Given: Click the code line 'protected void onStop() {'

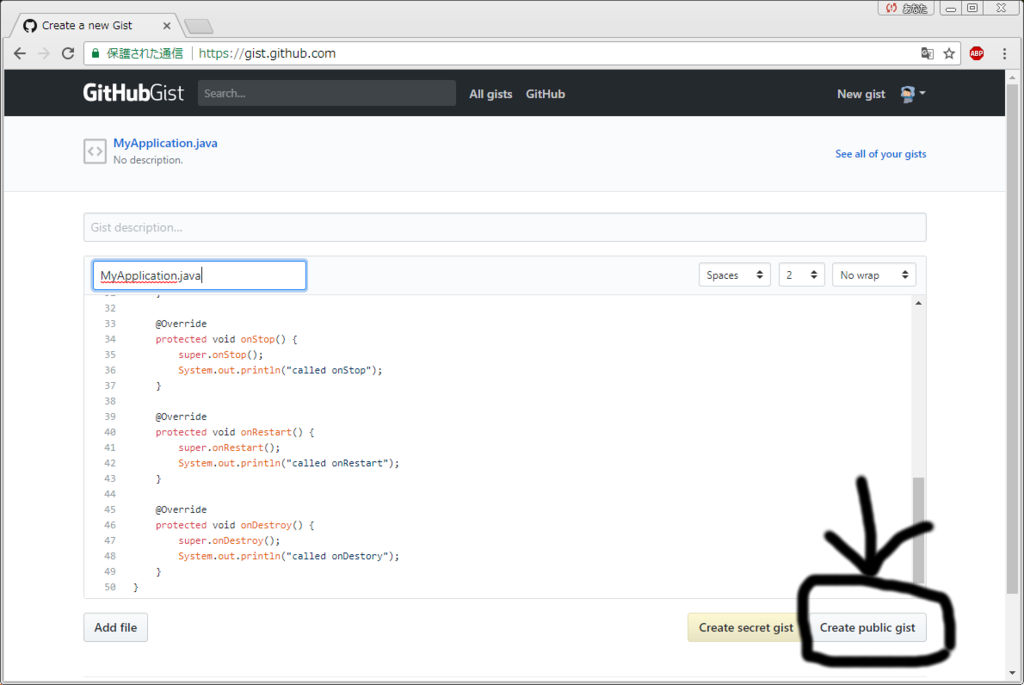Looking at the screenshot, I should click(226, 339).
